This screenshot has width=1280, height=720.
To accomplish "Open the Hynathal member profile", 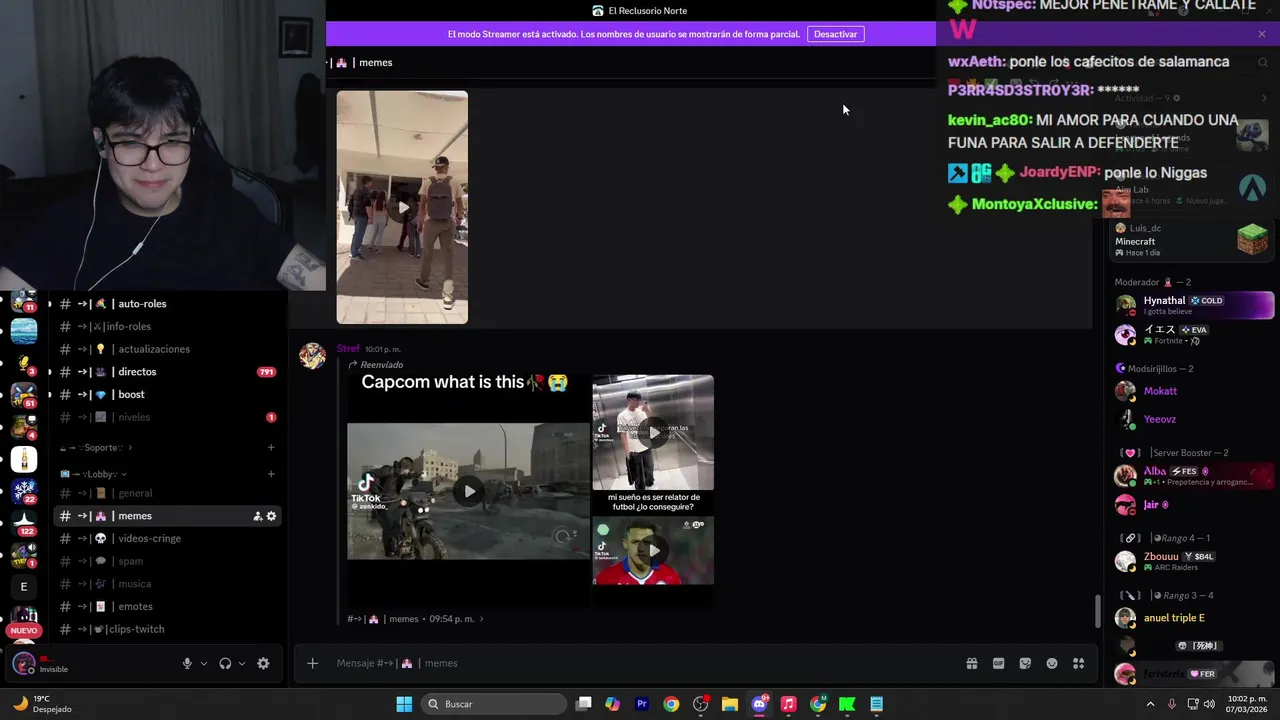I will pos(1194,305).
